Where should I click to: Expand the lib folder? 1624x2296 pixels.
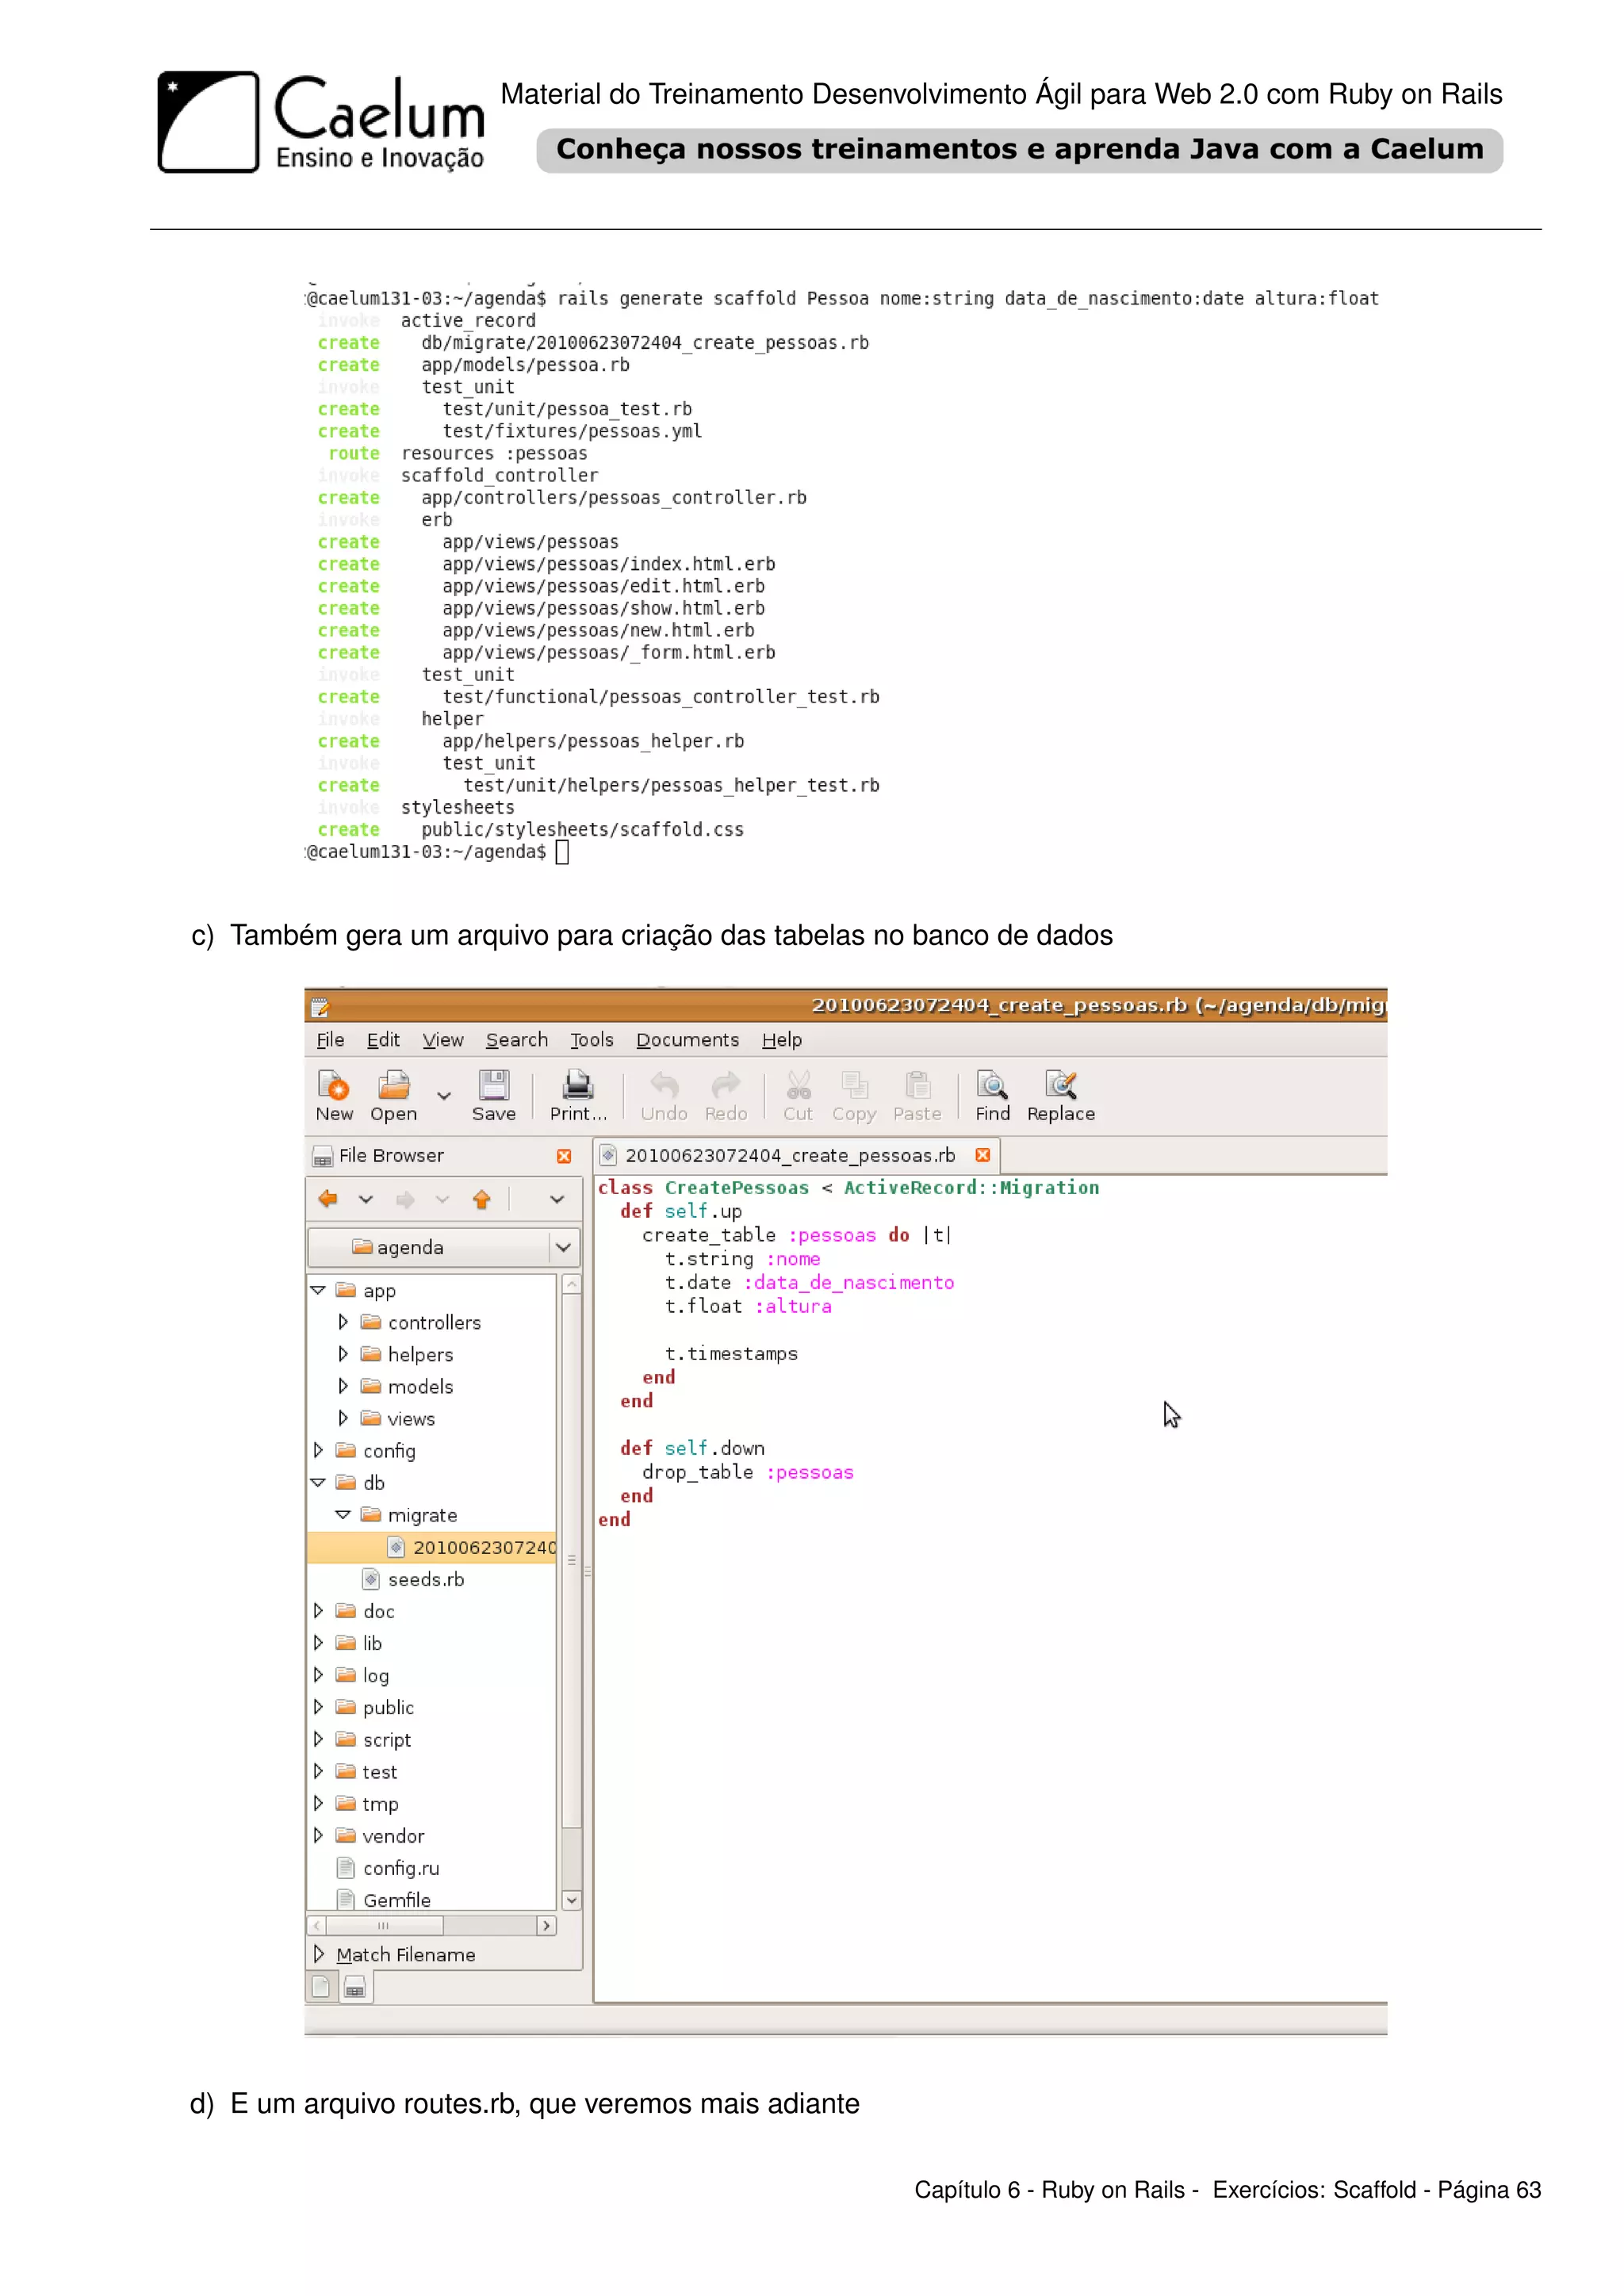318,1643
